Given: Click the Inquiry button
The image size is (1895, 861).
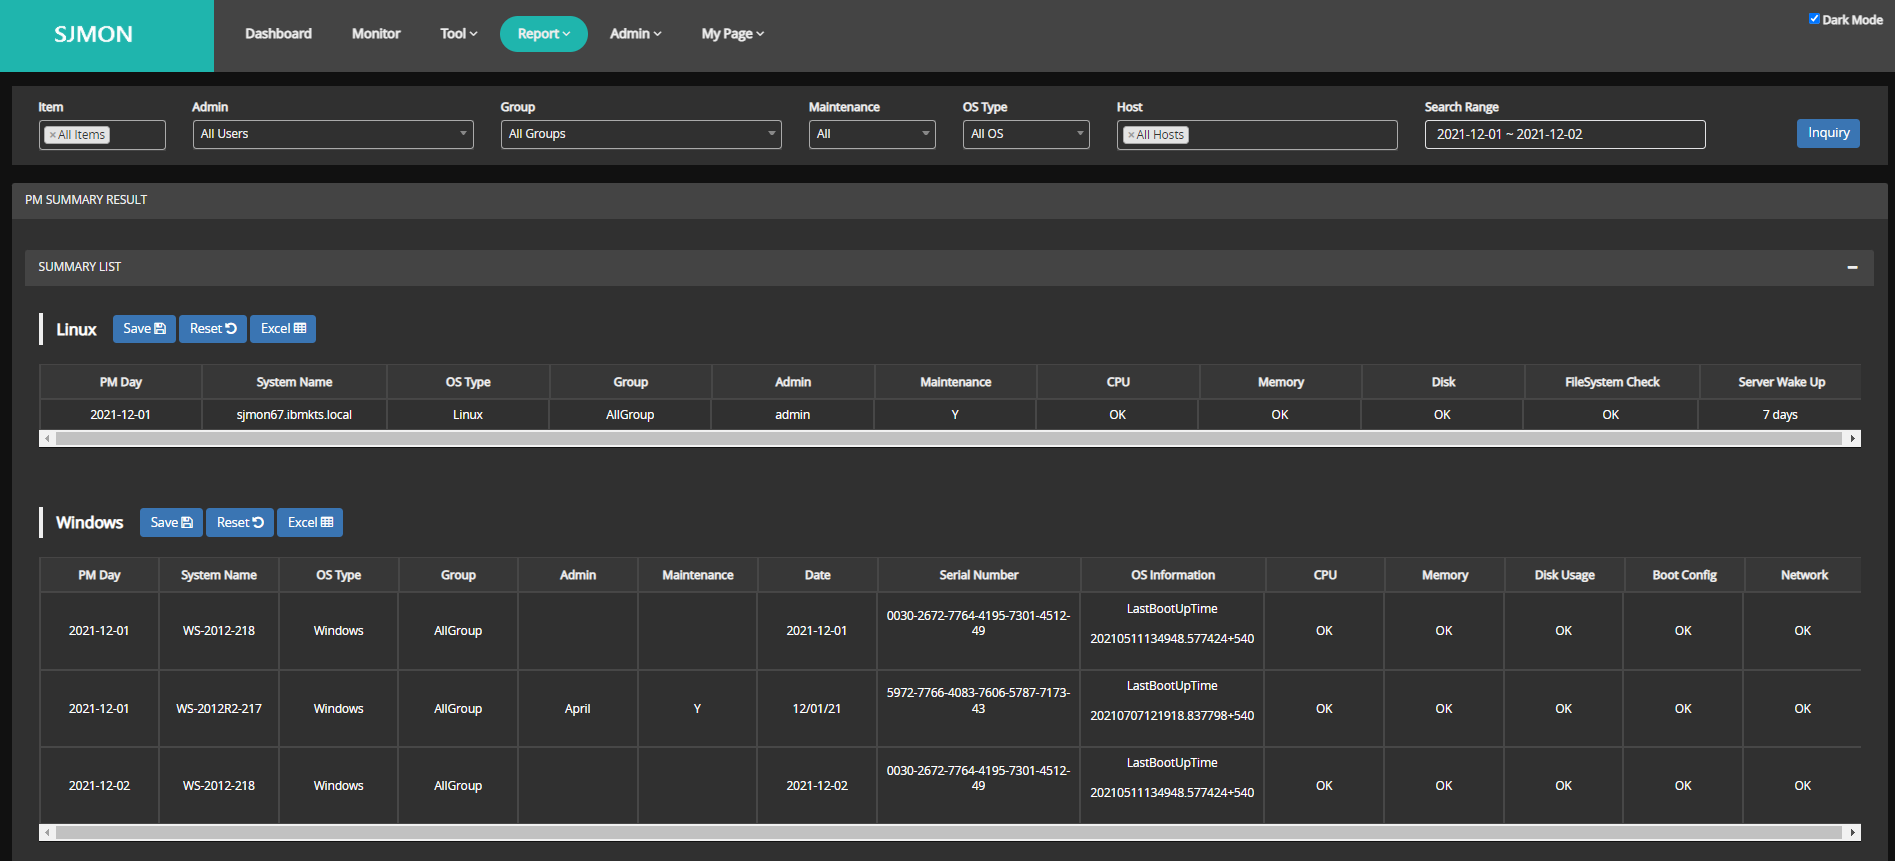Looking at the screenshot, I should [1828, 133].
